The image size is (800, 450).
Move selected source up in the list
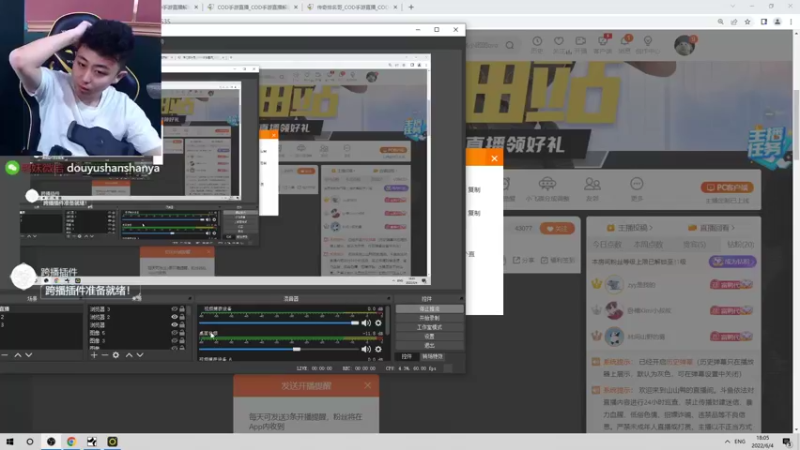[129, 355]
